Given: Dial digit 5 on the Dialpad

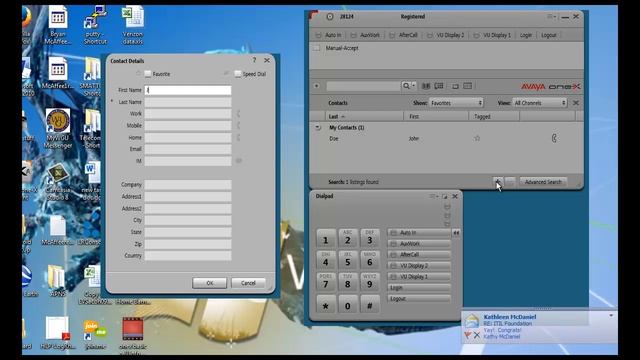Looking at the screenshot, I should coord(348,260).
